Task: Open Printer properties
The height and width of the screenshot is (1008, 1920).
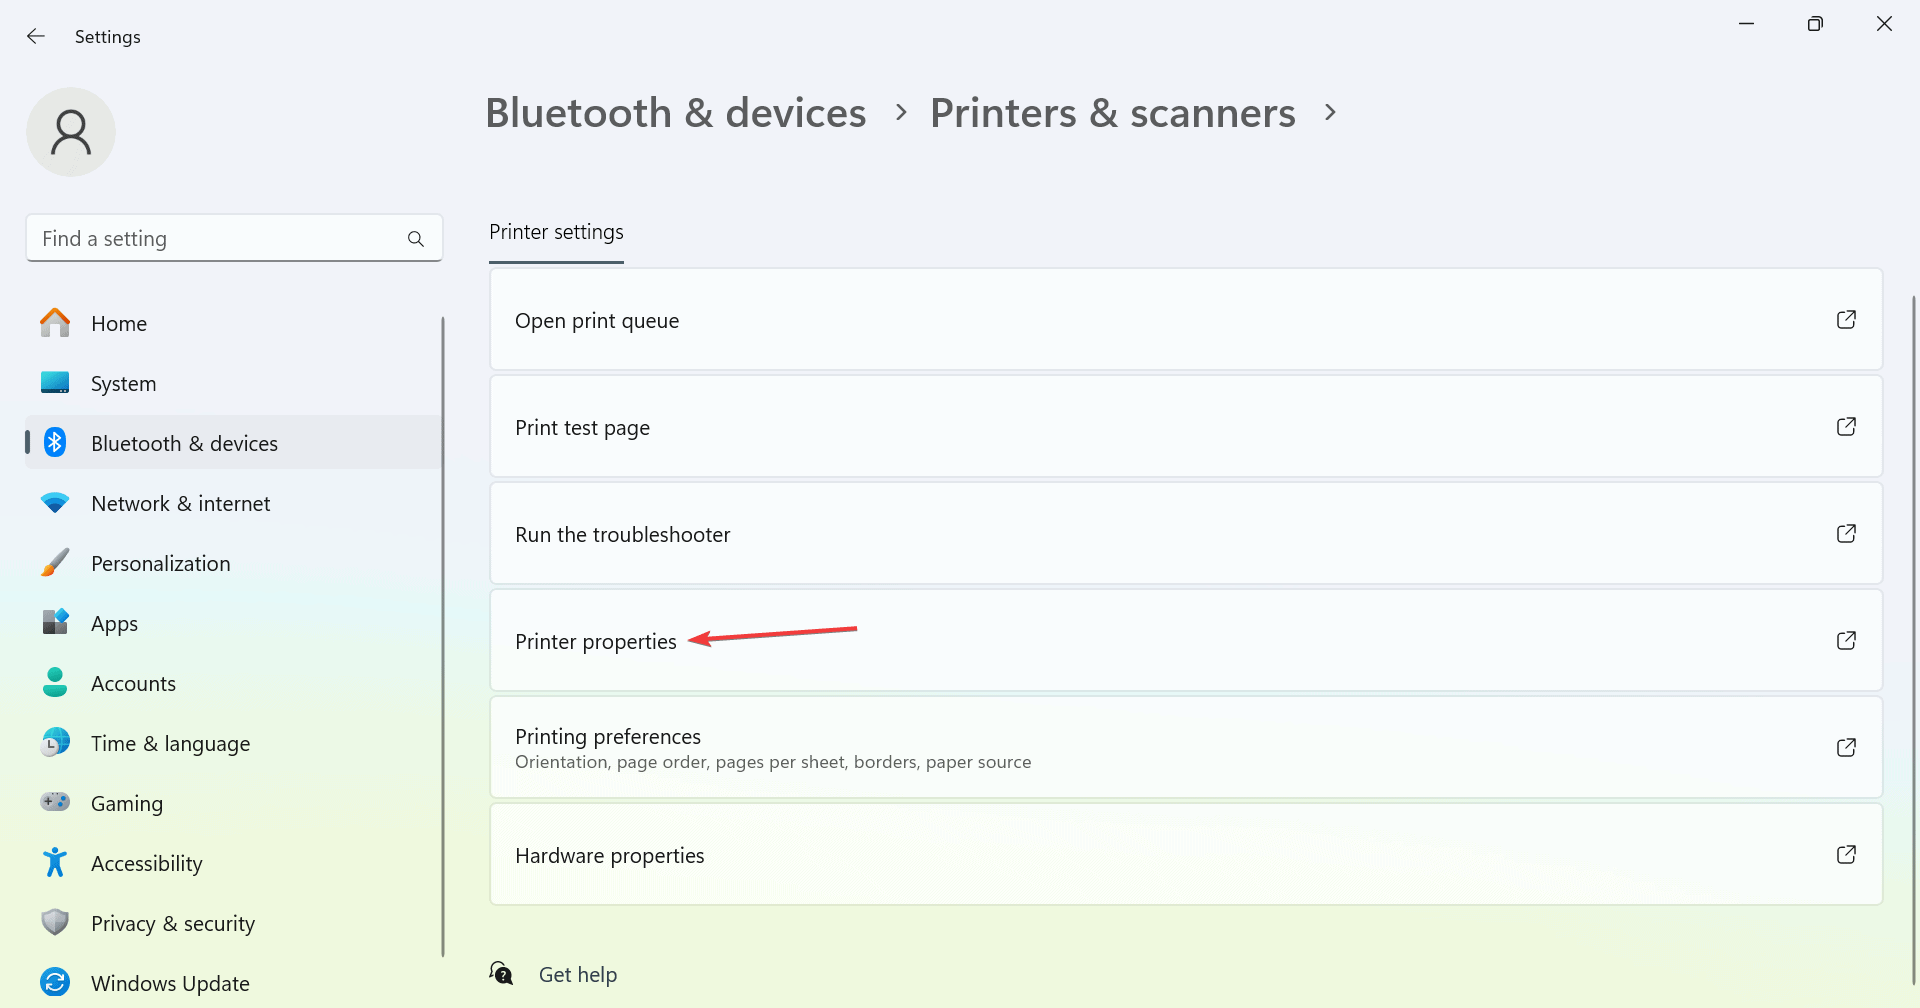Action: point(1186,640)
